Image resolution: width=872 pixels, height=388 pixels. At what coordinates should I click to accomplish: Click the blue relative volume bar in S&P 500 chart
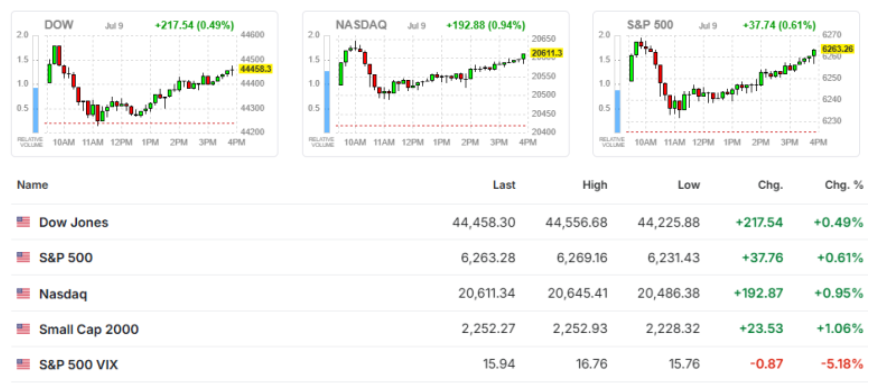[x=617, y=111]
